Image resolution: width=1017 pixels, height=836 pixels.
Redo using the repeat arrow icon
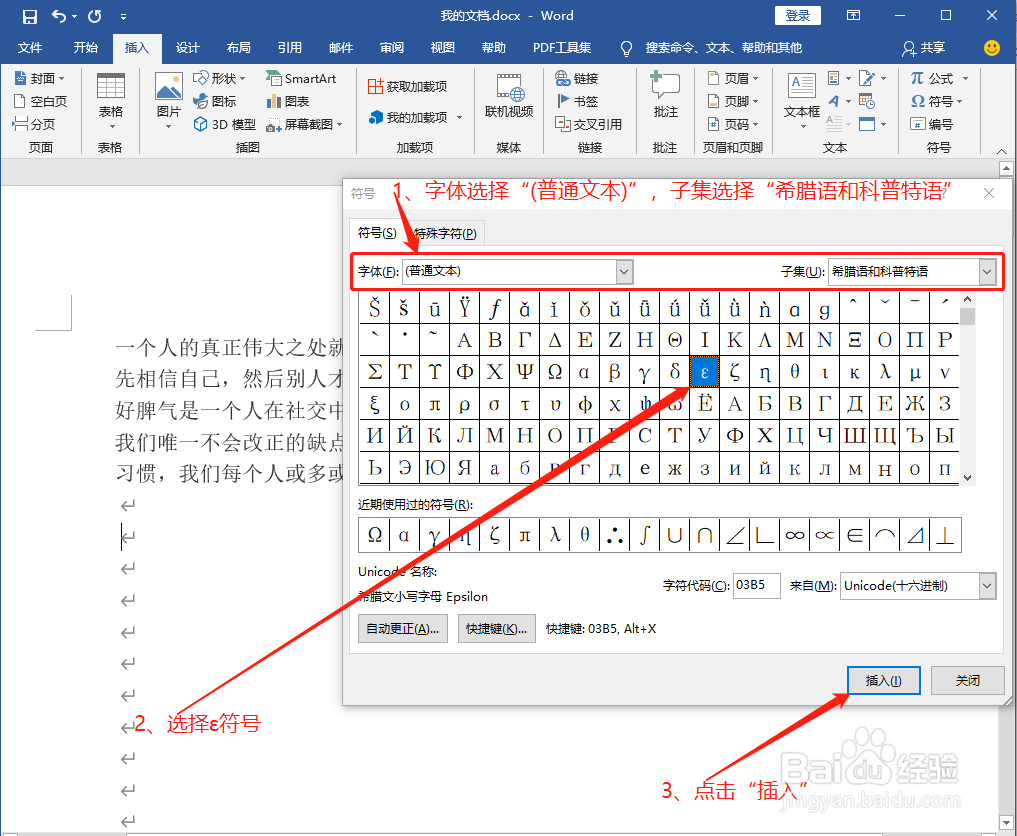pyautogui.click(x=95, y=16)
